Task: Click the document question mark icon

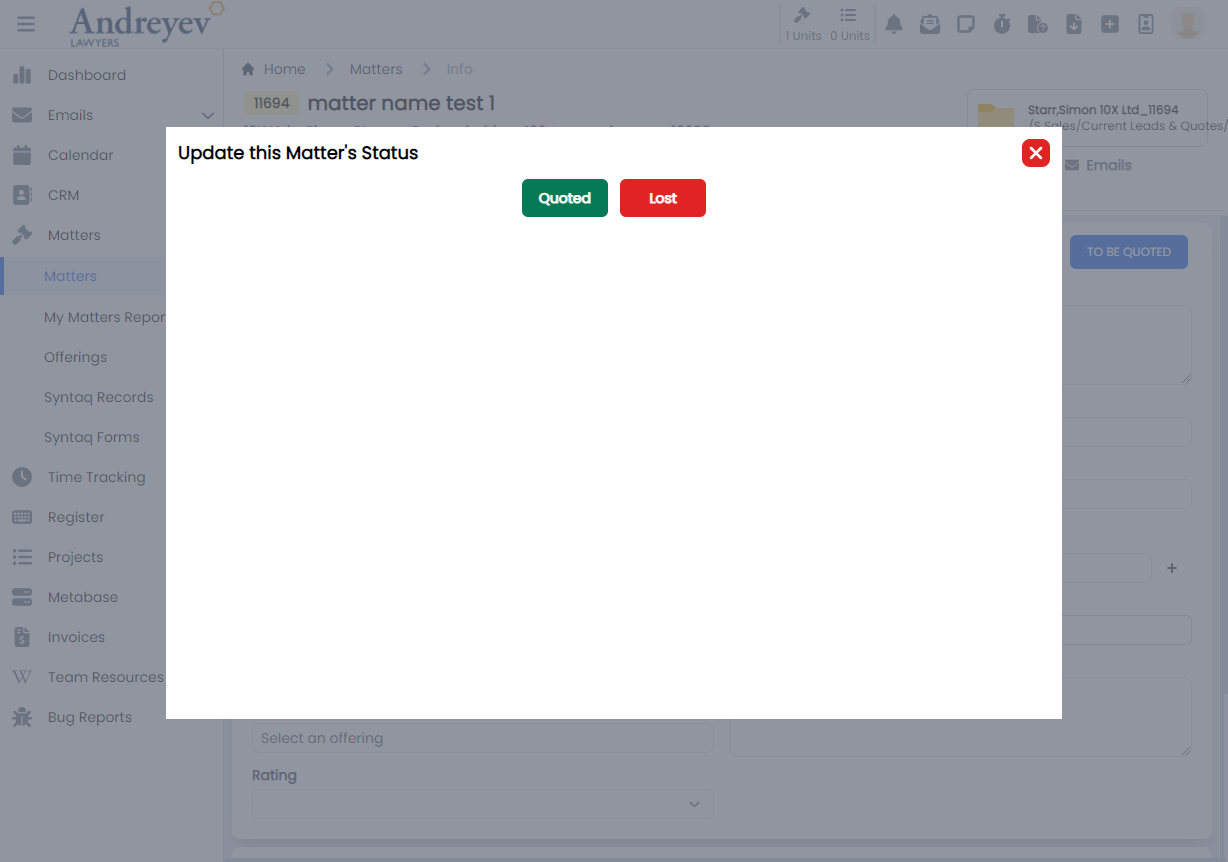Action: click(1038, 24)
